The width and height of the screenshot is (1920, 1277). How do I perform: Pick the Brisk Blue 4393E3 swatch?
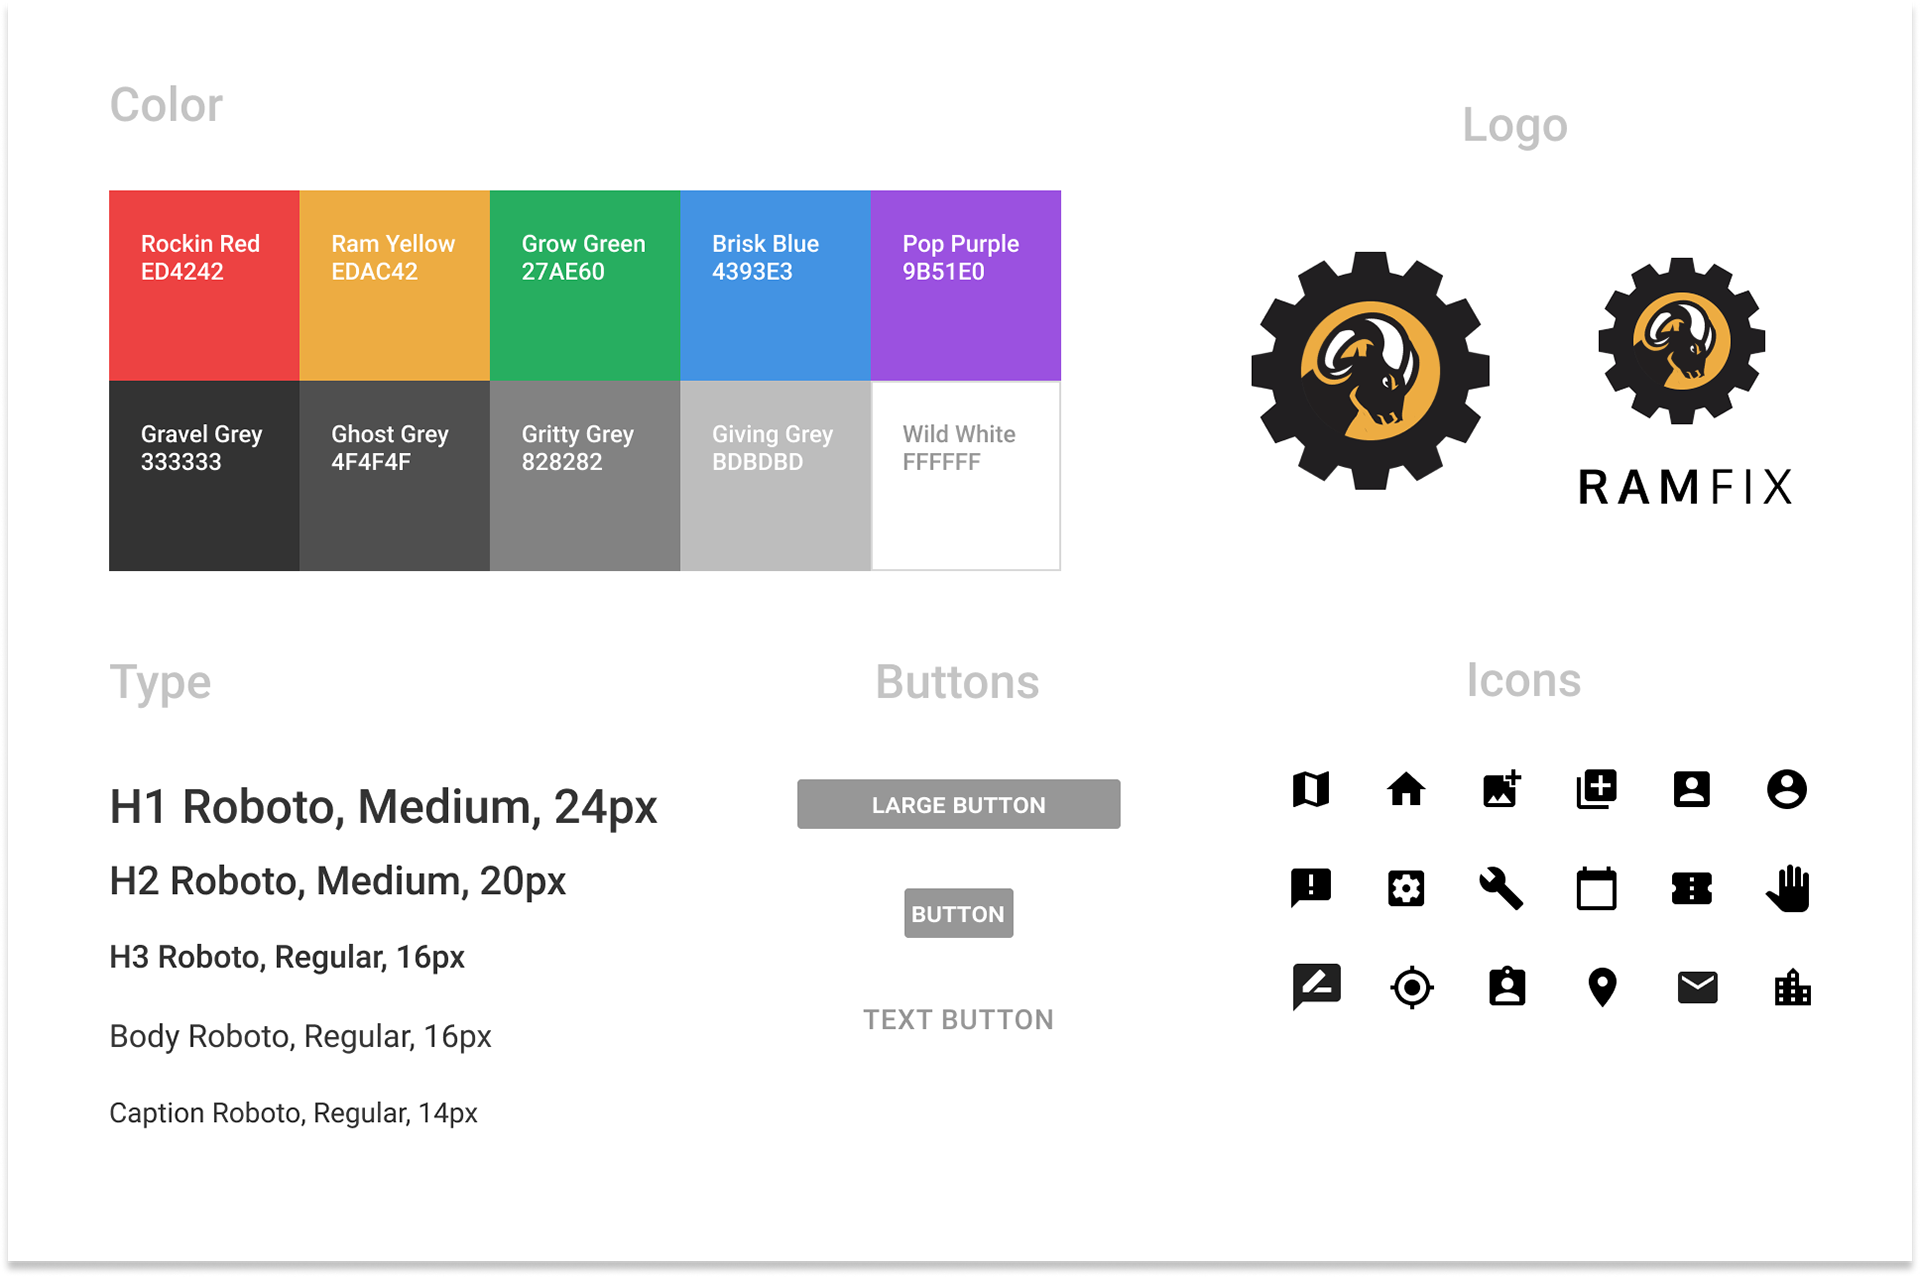[x=775, y=285]
